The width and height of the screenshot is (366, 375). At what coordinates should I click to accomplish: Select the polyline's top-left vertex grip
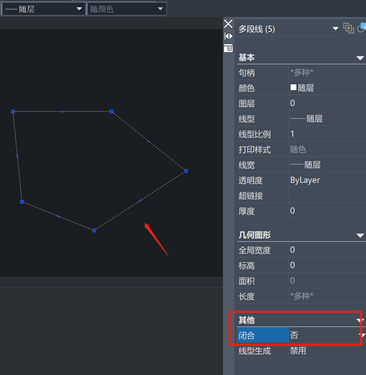(13, 111)
